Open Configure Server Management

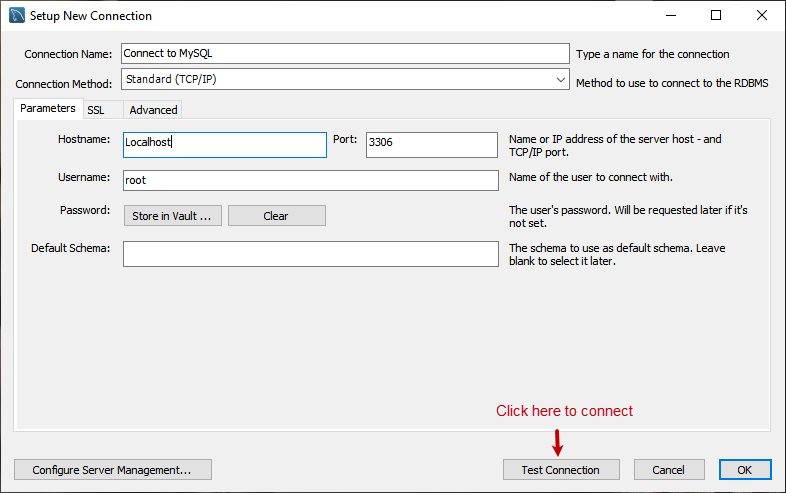[x=113, y=470]
